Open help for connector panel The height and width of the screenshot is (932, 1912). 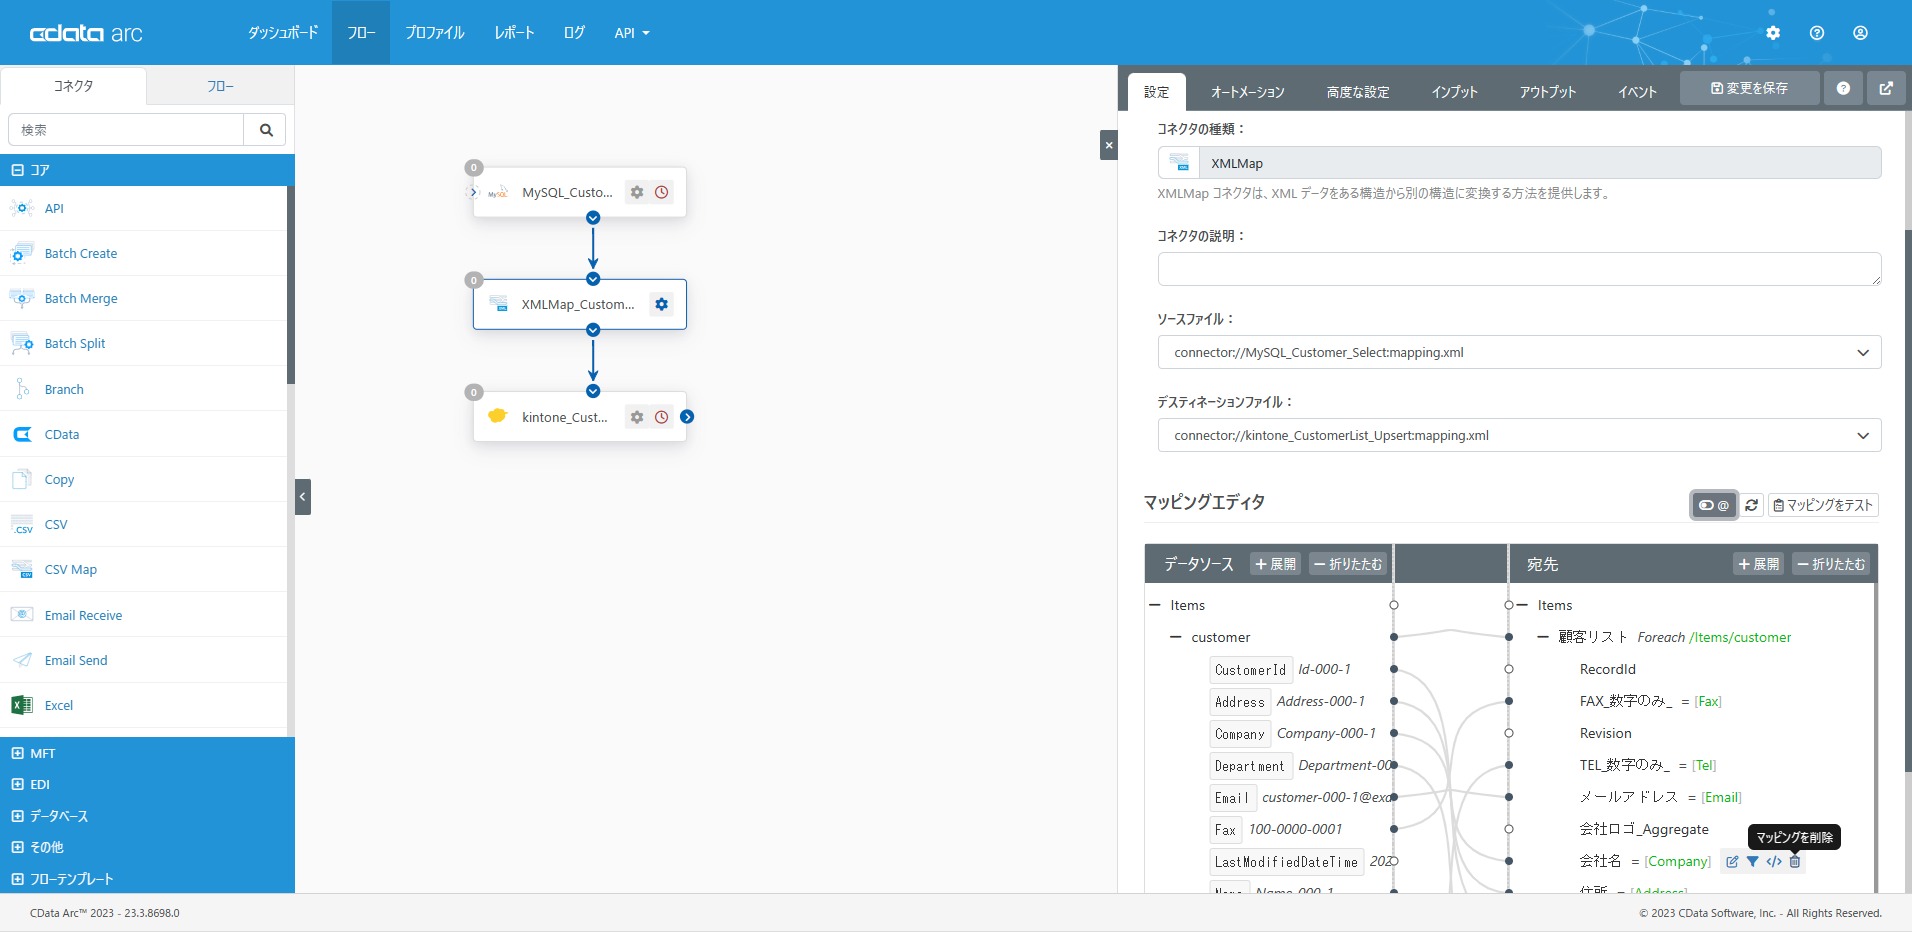coord(1843,88)
